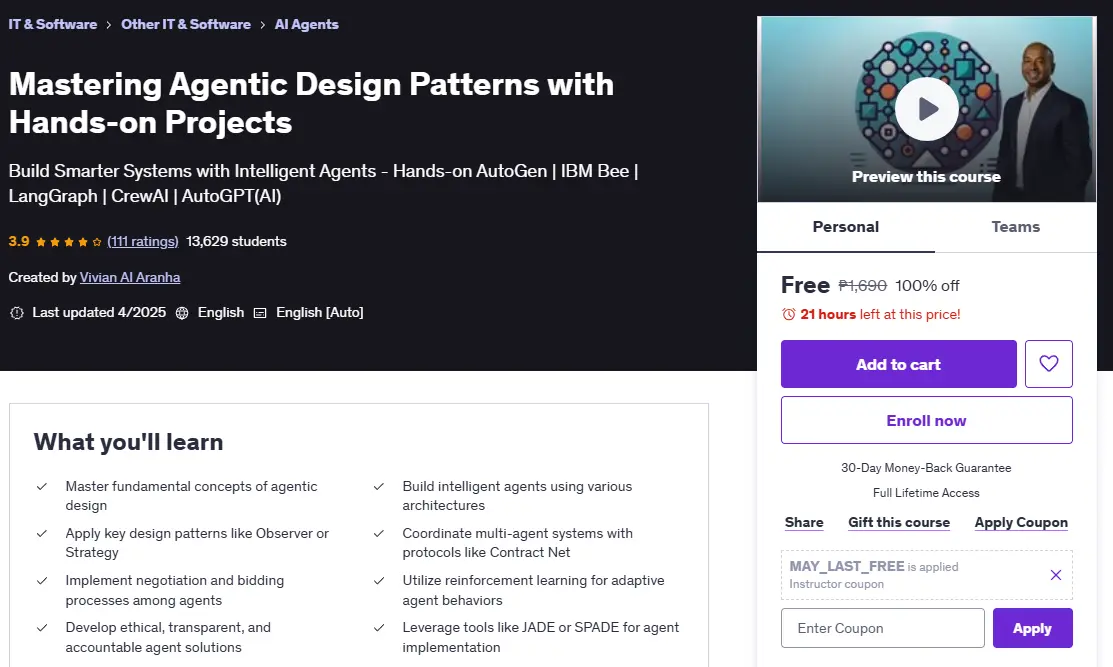The width and height of the screenshot is (1113, 667).
Task: Click the Add to cart button
Action: click(x=899, y=364)
